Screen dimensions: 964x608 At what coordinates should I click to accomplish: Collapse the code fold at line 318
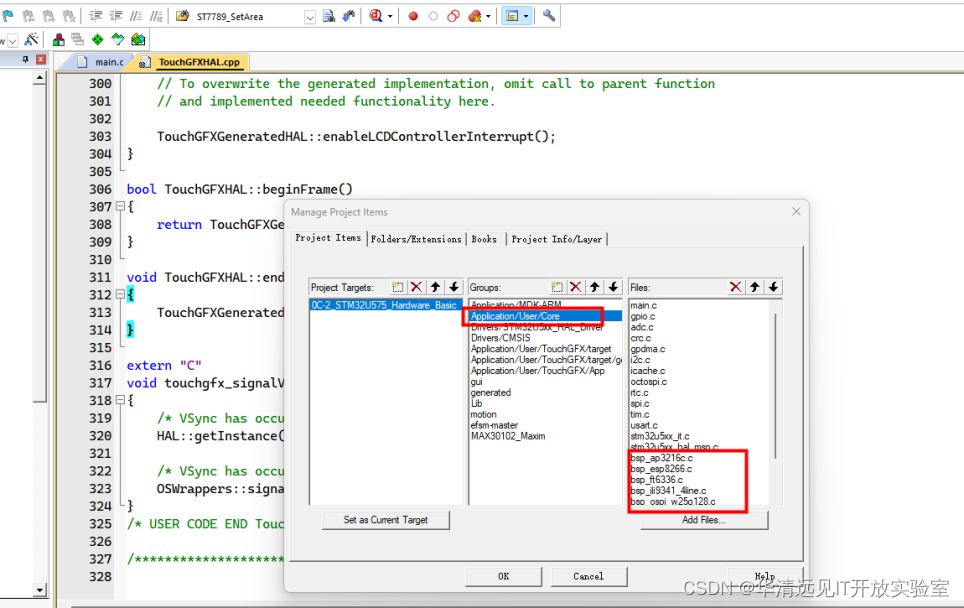[x=120, y=400]
